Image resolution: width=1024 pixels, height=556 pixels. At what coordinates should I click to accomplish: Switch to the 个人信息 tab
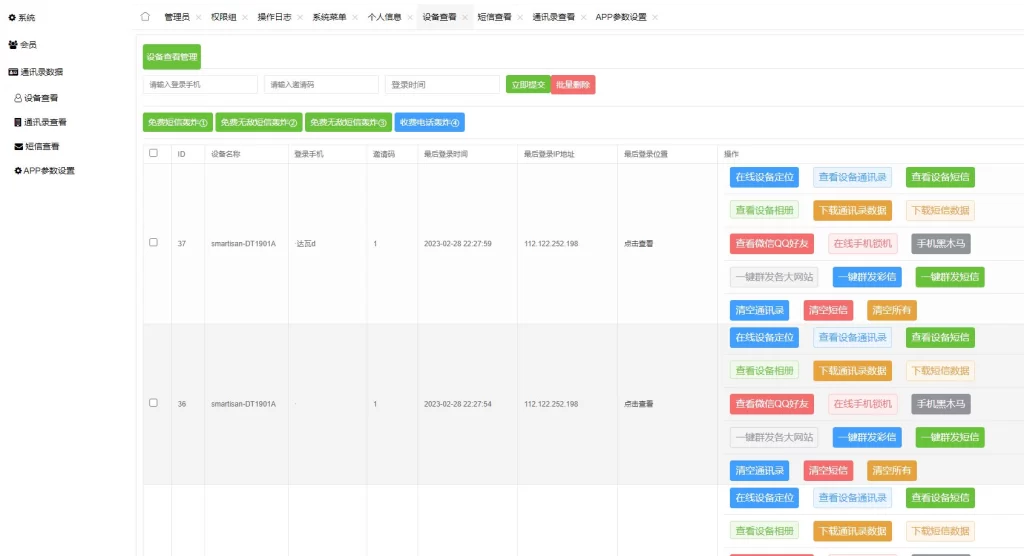(384, 18)
